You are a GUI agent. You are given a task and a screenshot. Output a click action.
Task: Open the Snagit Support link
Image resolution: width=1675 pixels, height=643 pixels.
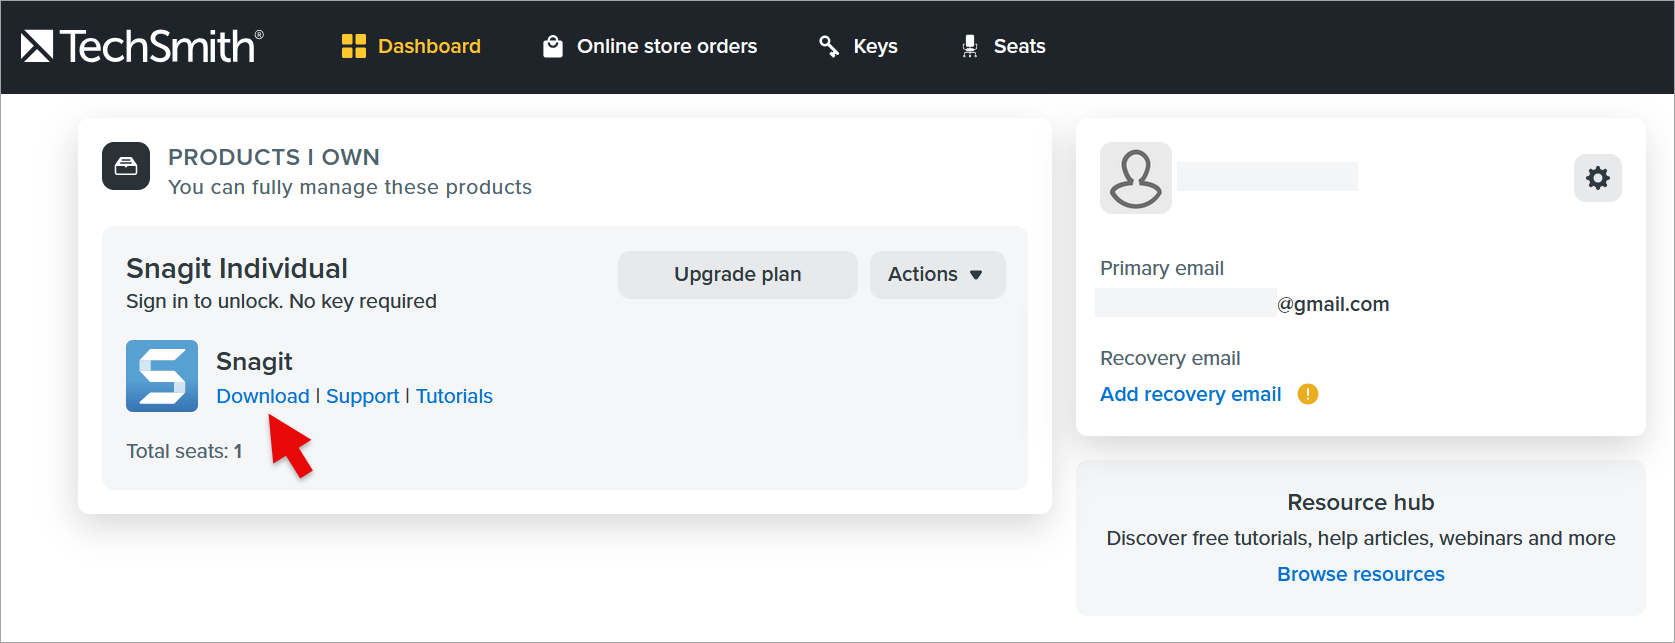tap(362, 396)
